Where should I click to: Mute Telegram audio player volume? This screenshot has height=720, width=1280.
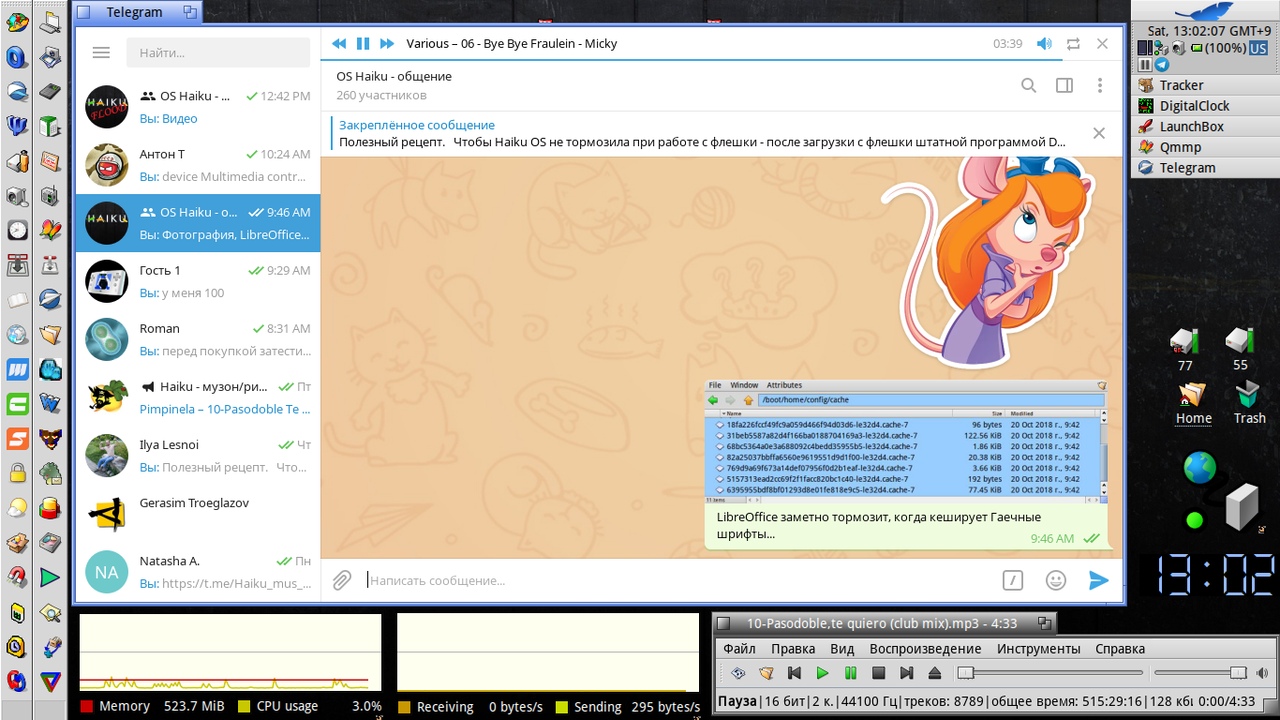pyautogui.click(x=1044, y=44)
